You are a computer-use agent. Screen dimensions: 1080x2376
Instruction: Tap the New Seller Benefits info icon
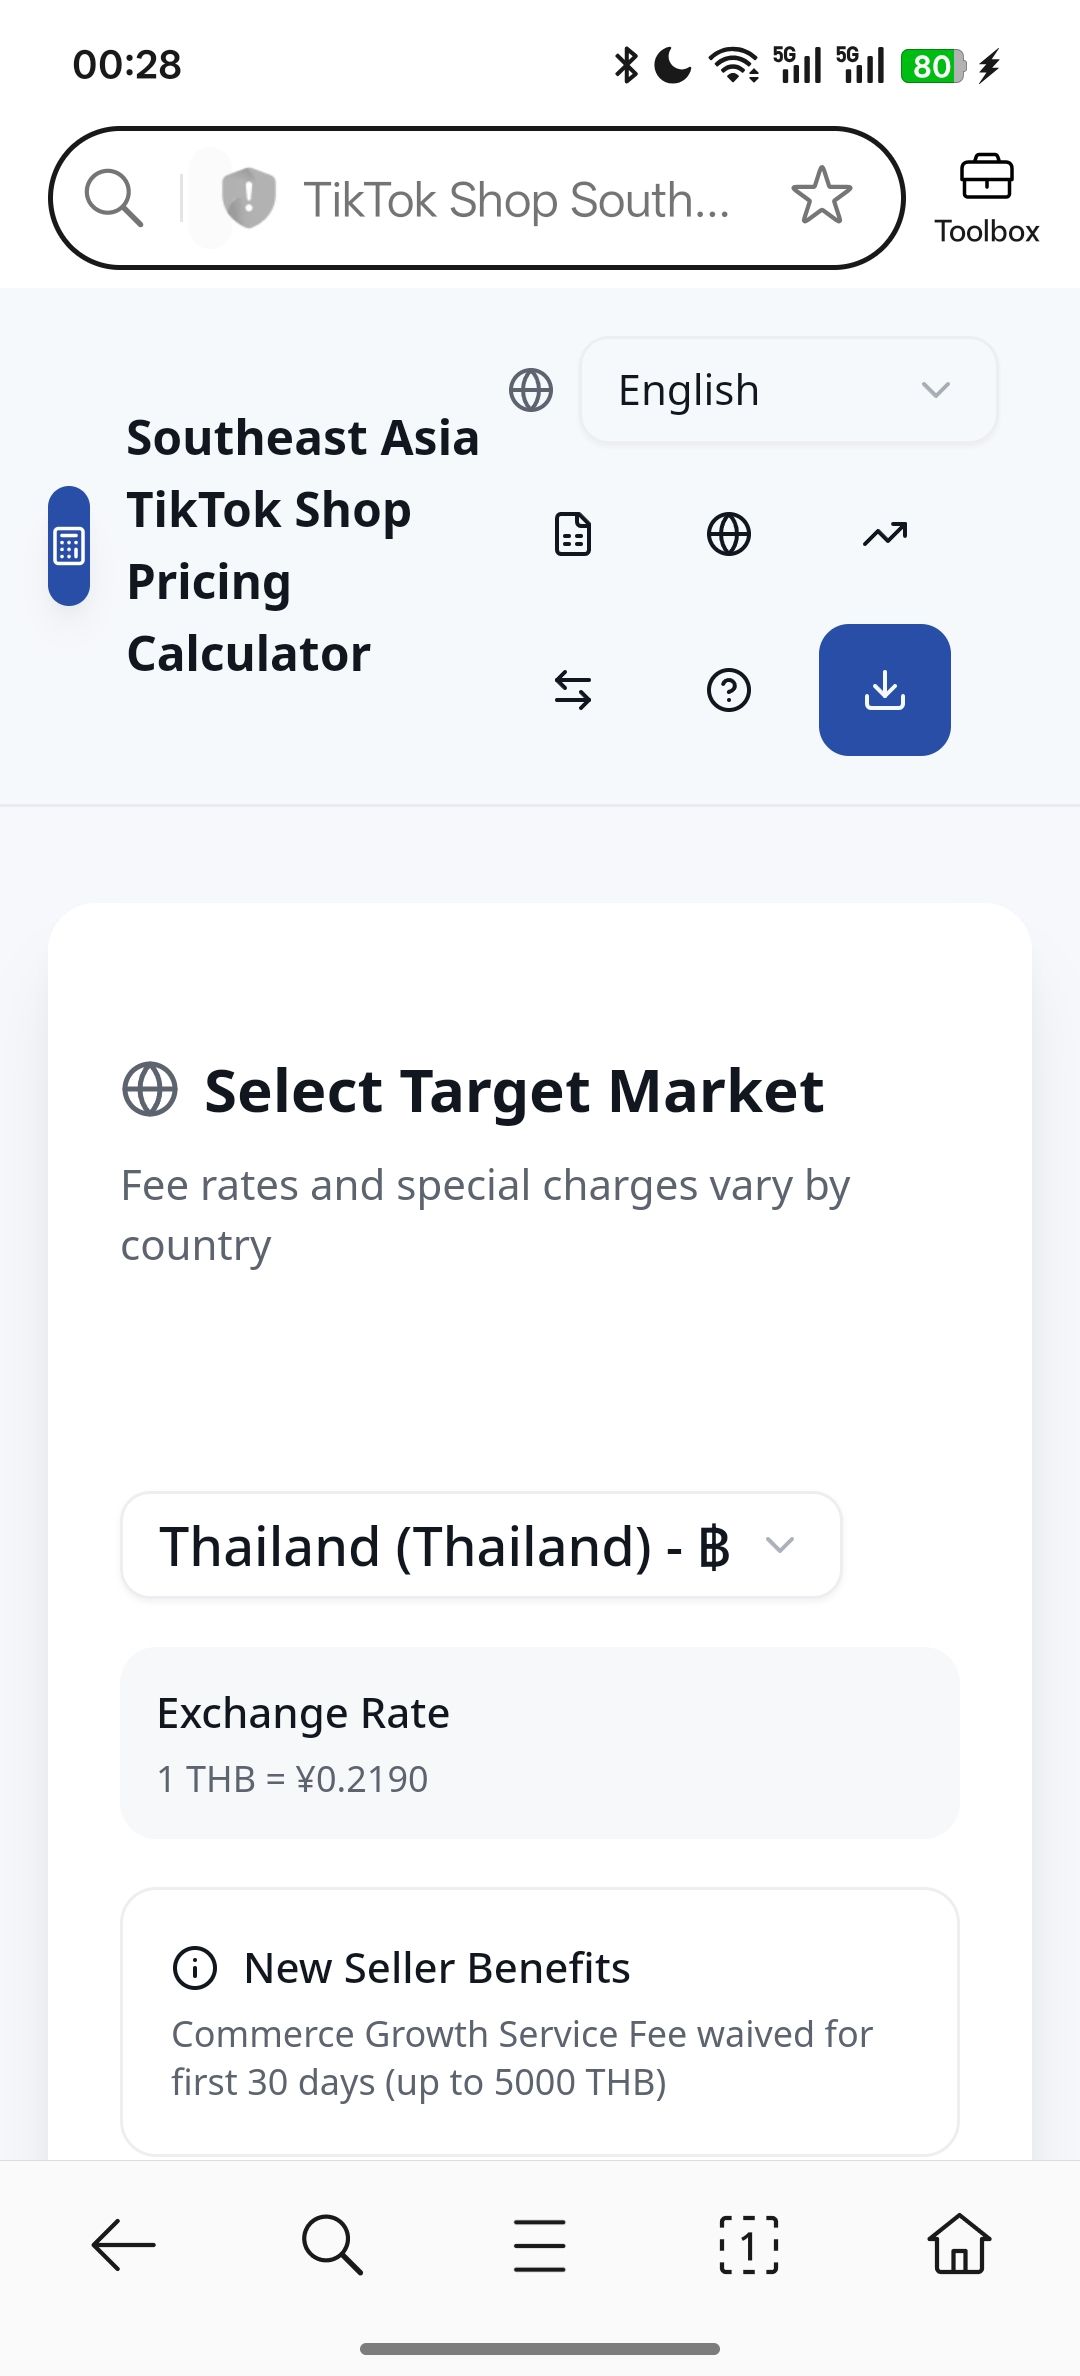click(195, 1968)
